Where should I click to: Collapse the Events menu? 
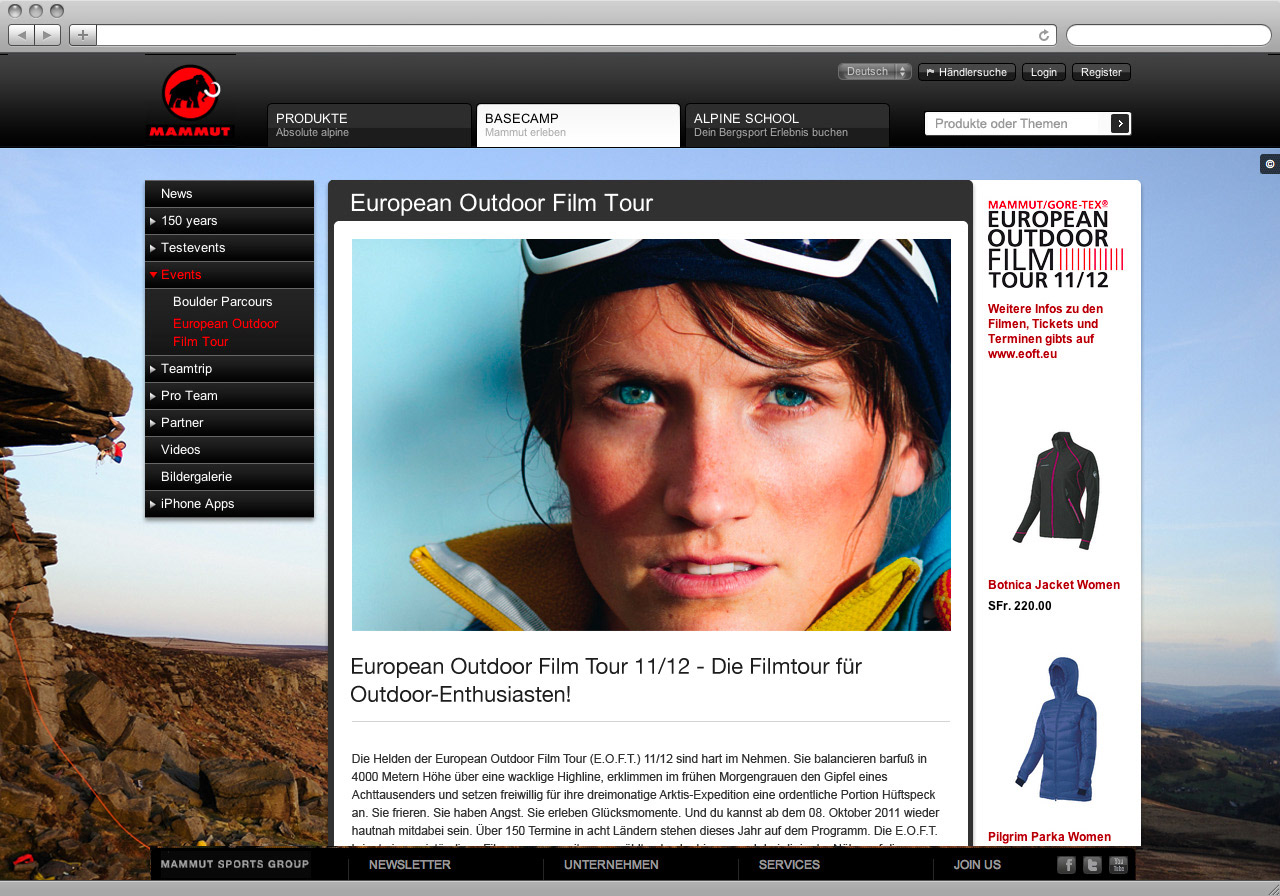[x=229, y=275]
